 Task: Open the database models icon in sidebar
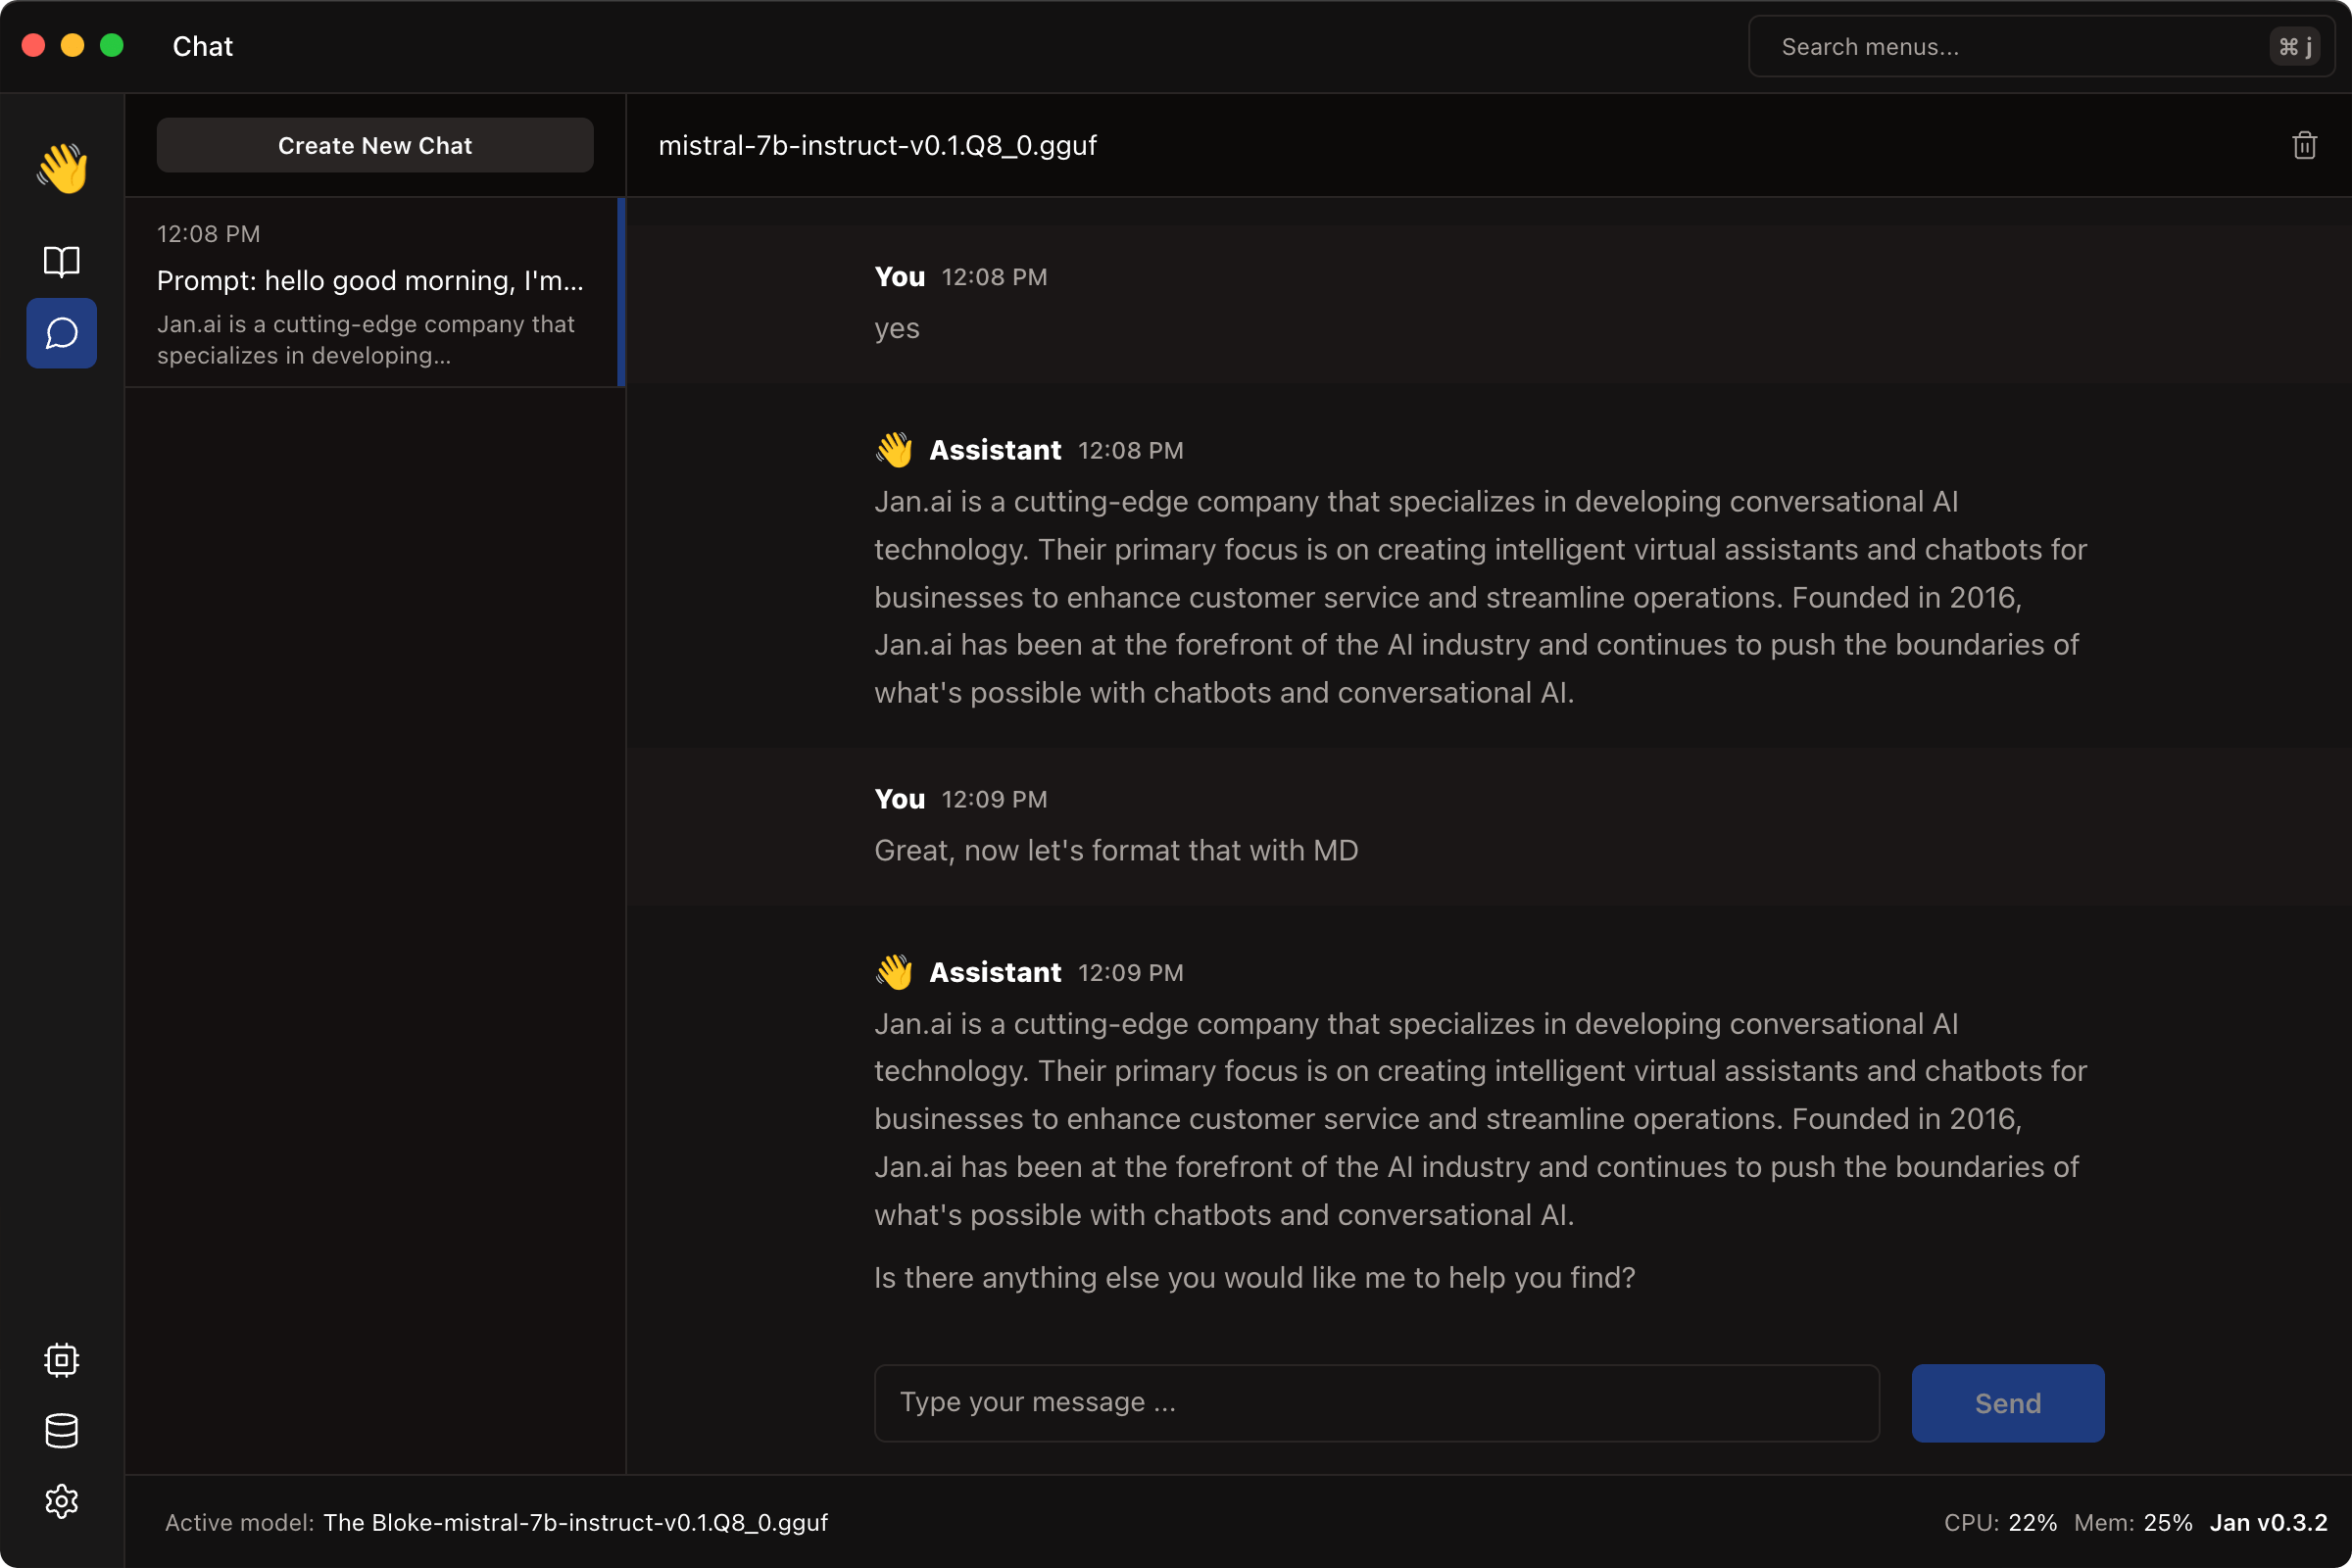click(x=62, y=1431)
